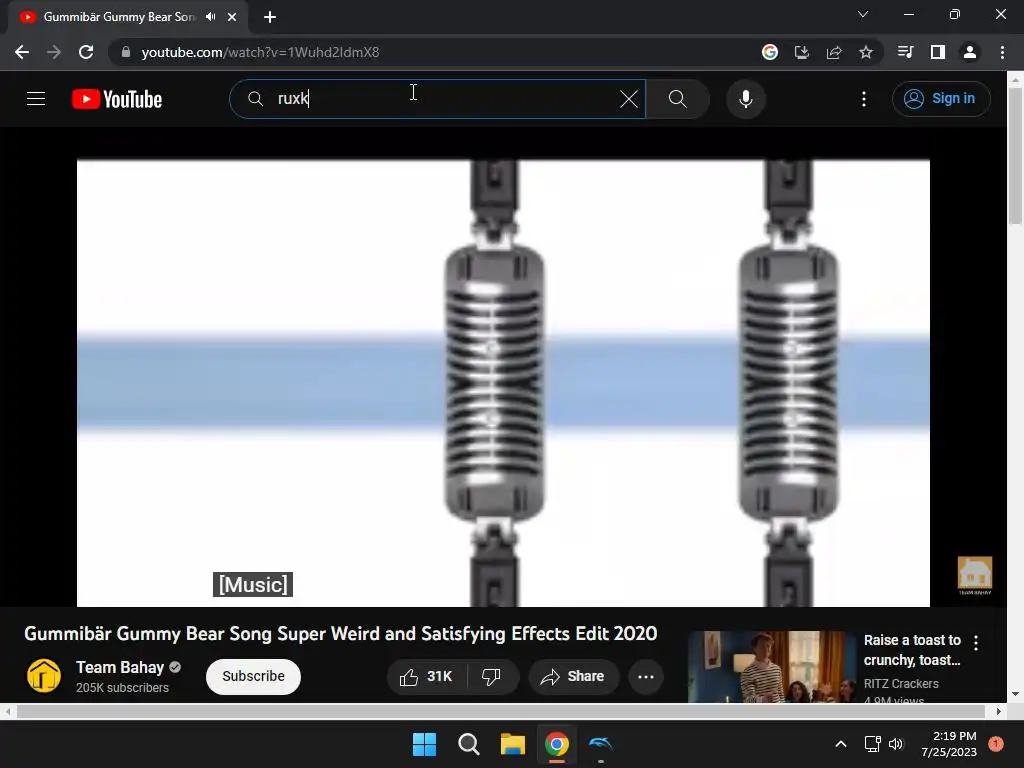Viewport: 1024px width, 768px height.
Task: Open Team Bahay watermark in video
Action: click(x=974, y=575)
